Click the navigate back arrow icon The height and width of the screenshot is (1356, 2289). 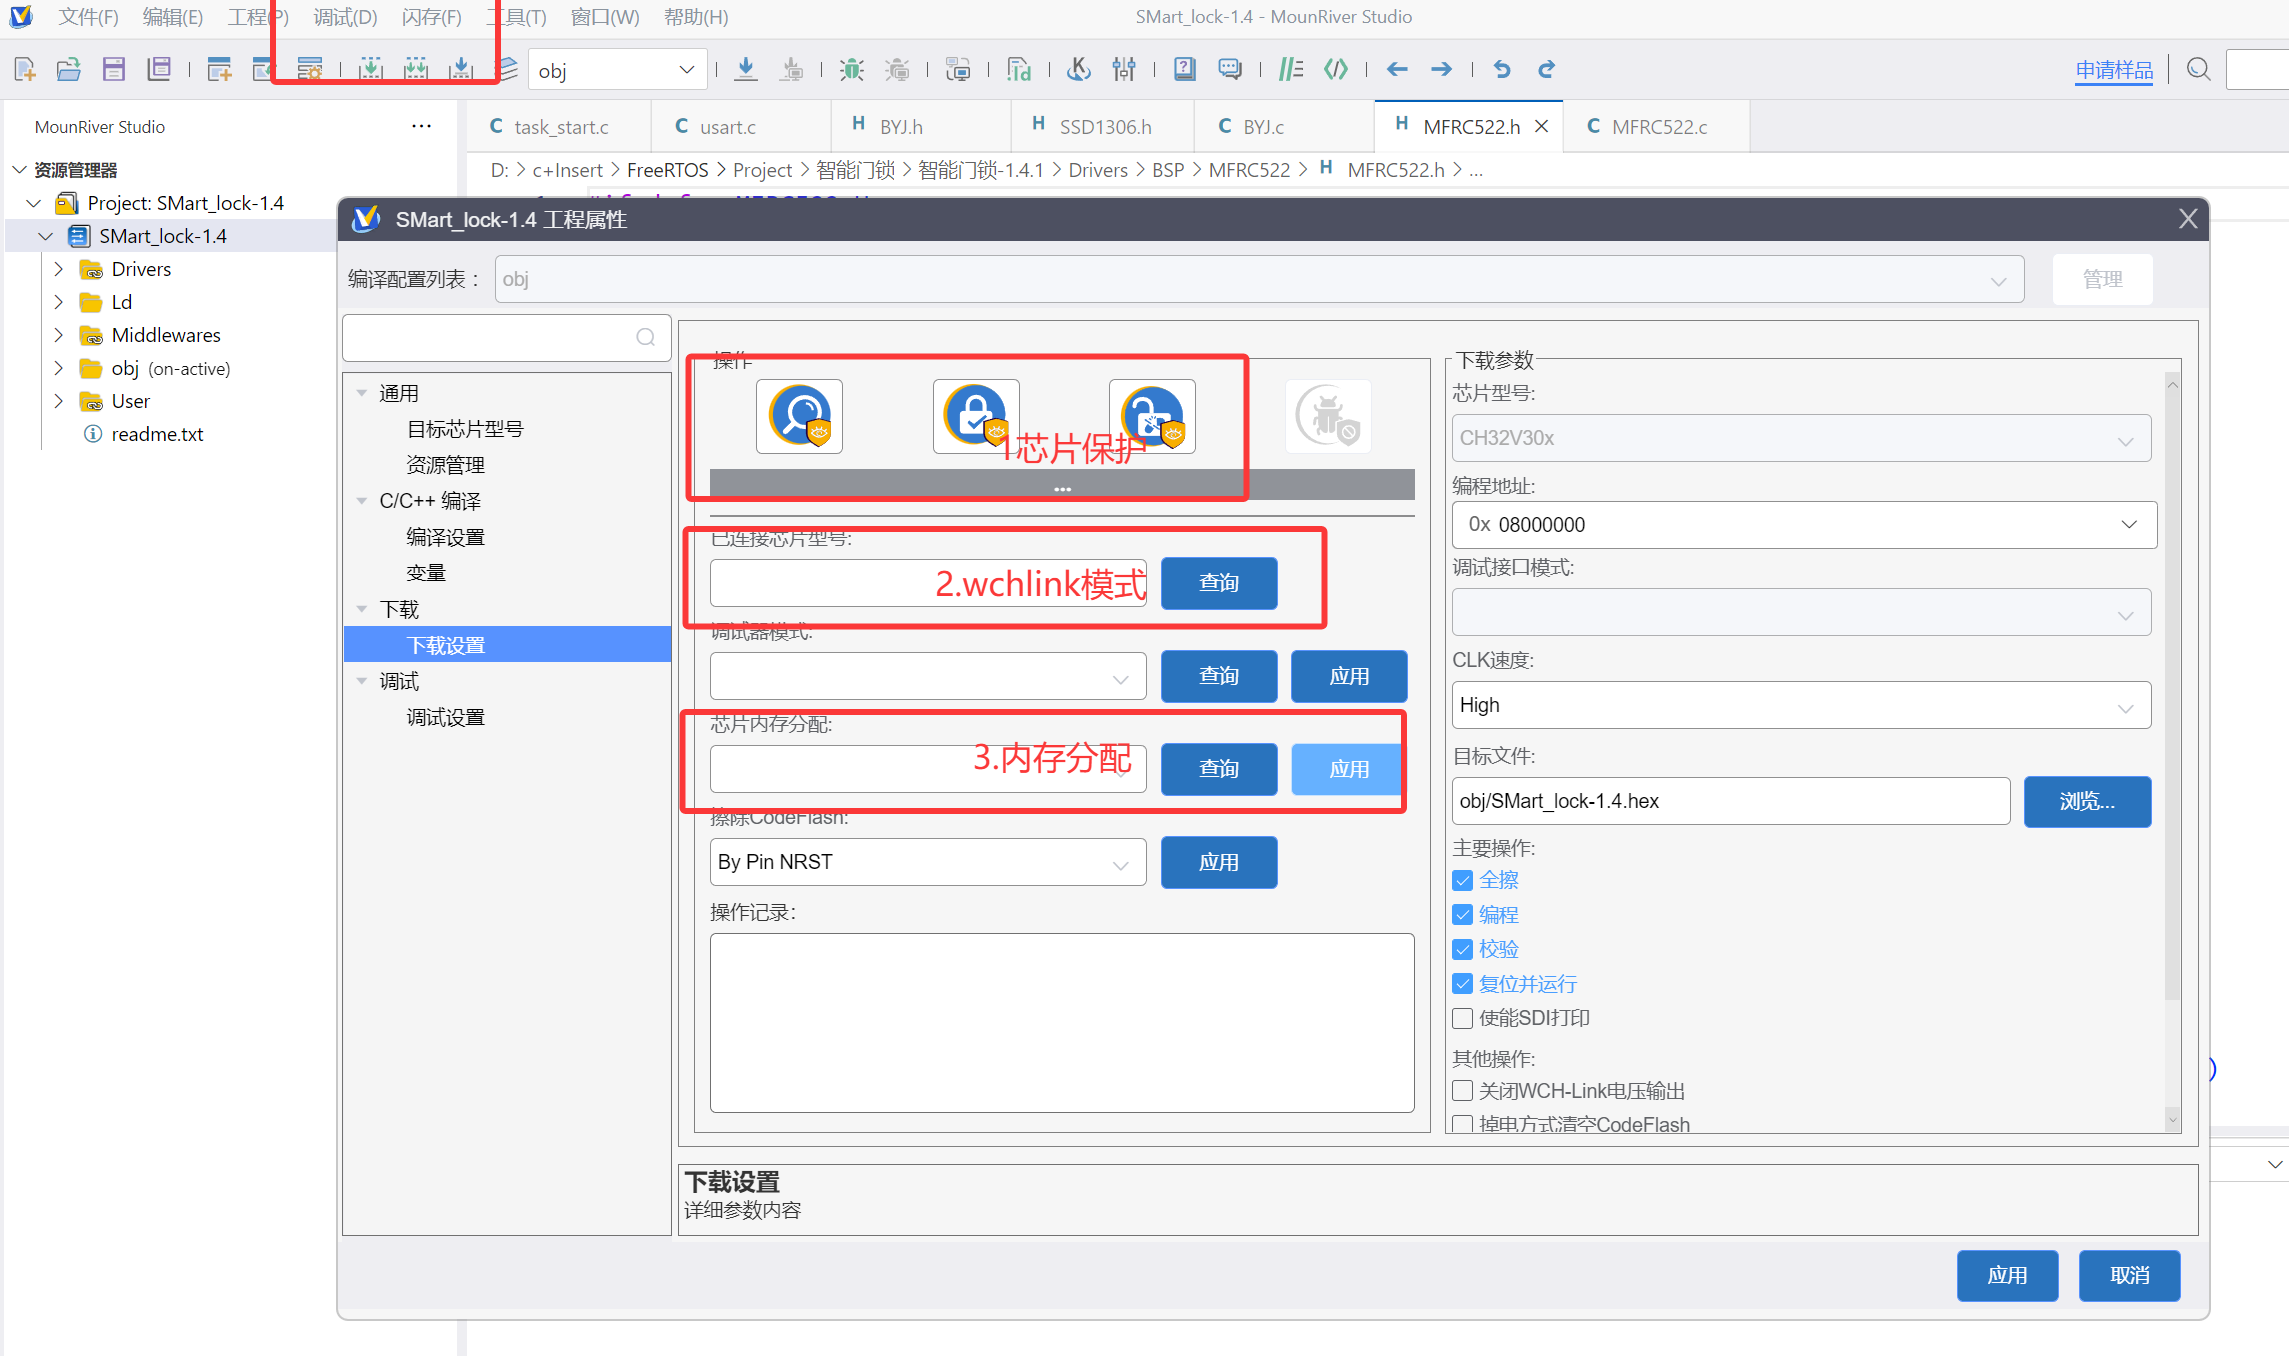click(x=1397, y=69)
